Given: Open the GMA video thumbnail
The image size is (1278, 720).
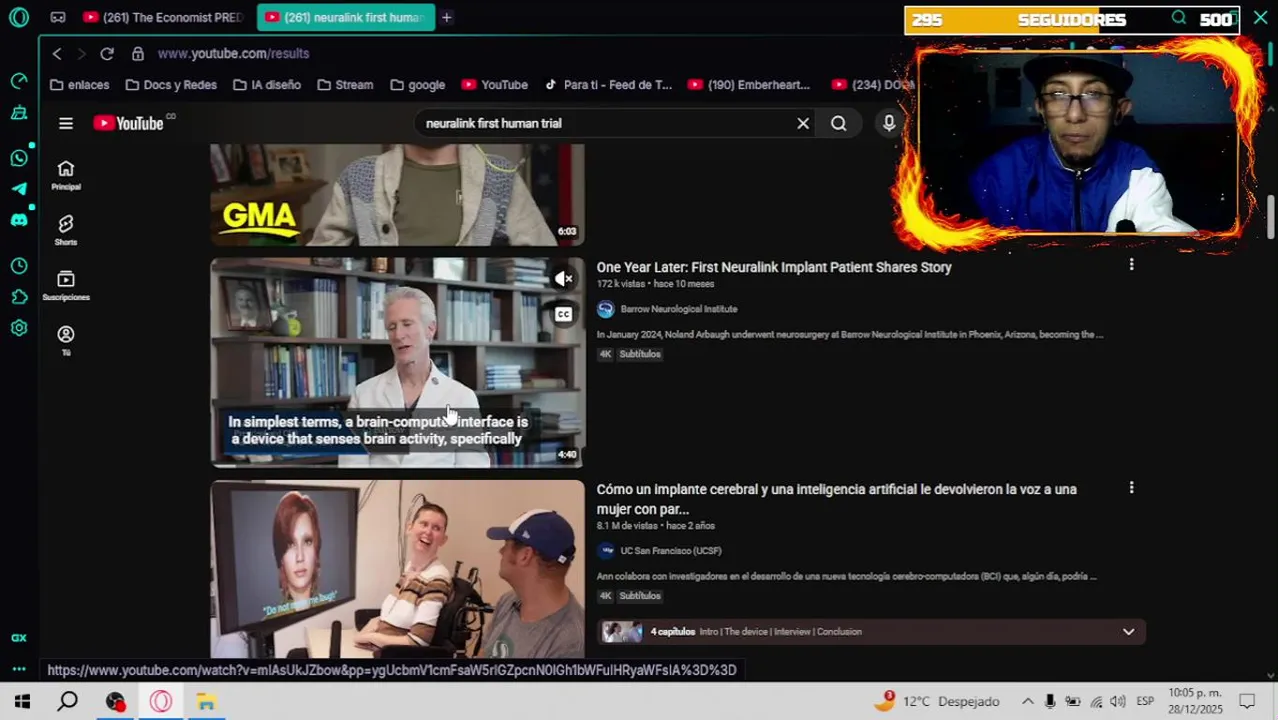Looking at the screenshot, I should 397,195.
